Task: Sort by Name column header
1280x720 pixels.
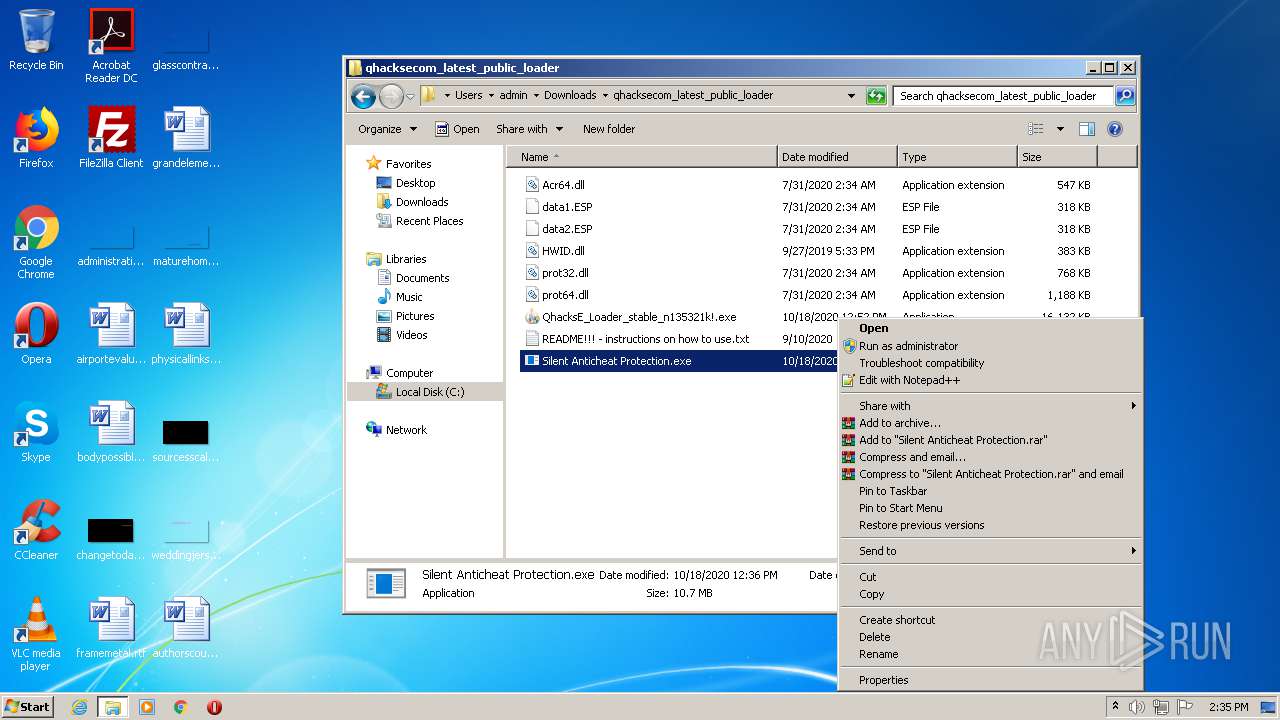Action: pyautogui.click(x=642, y=157)
